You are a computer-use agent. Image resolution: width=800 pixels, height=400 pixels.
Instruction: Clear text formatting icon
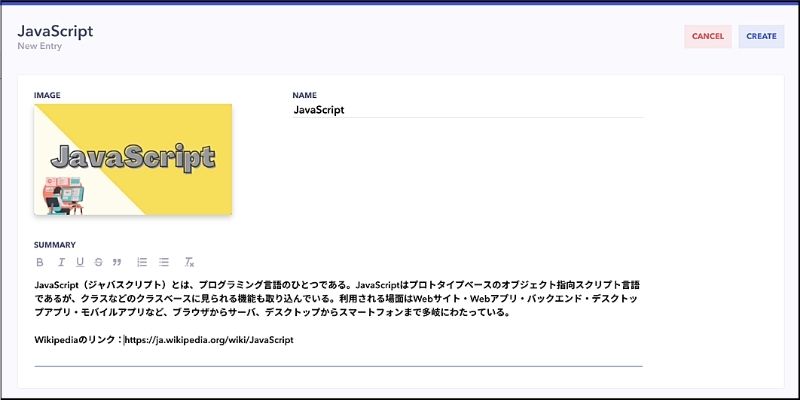[189, 262]
